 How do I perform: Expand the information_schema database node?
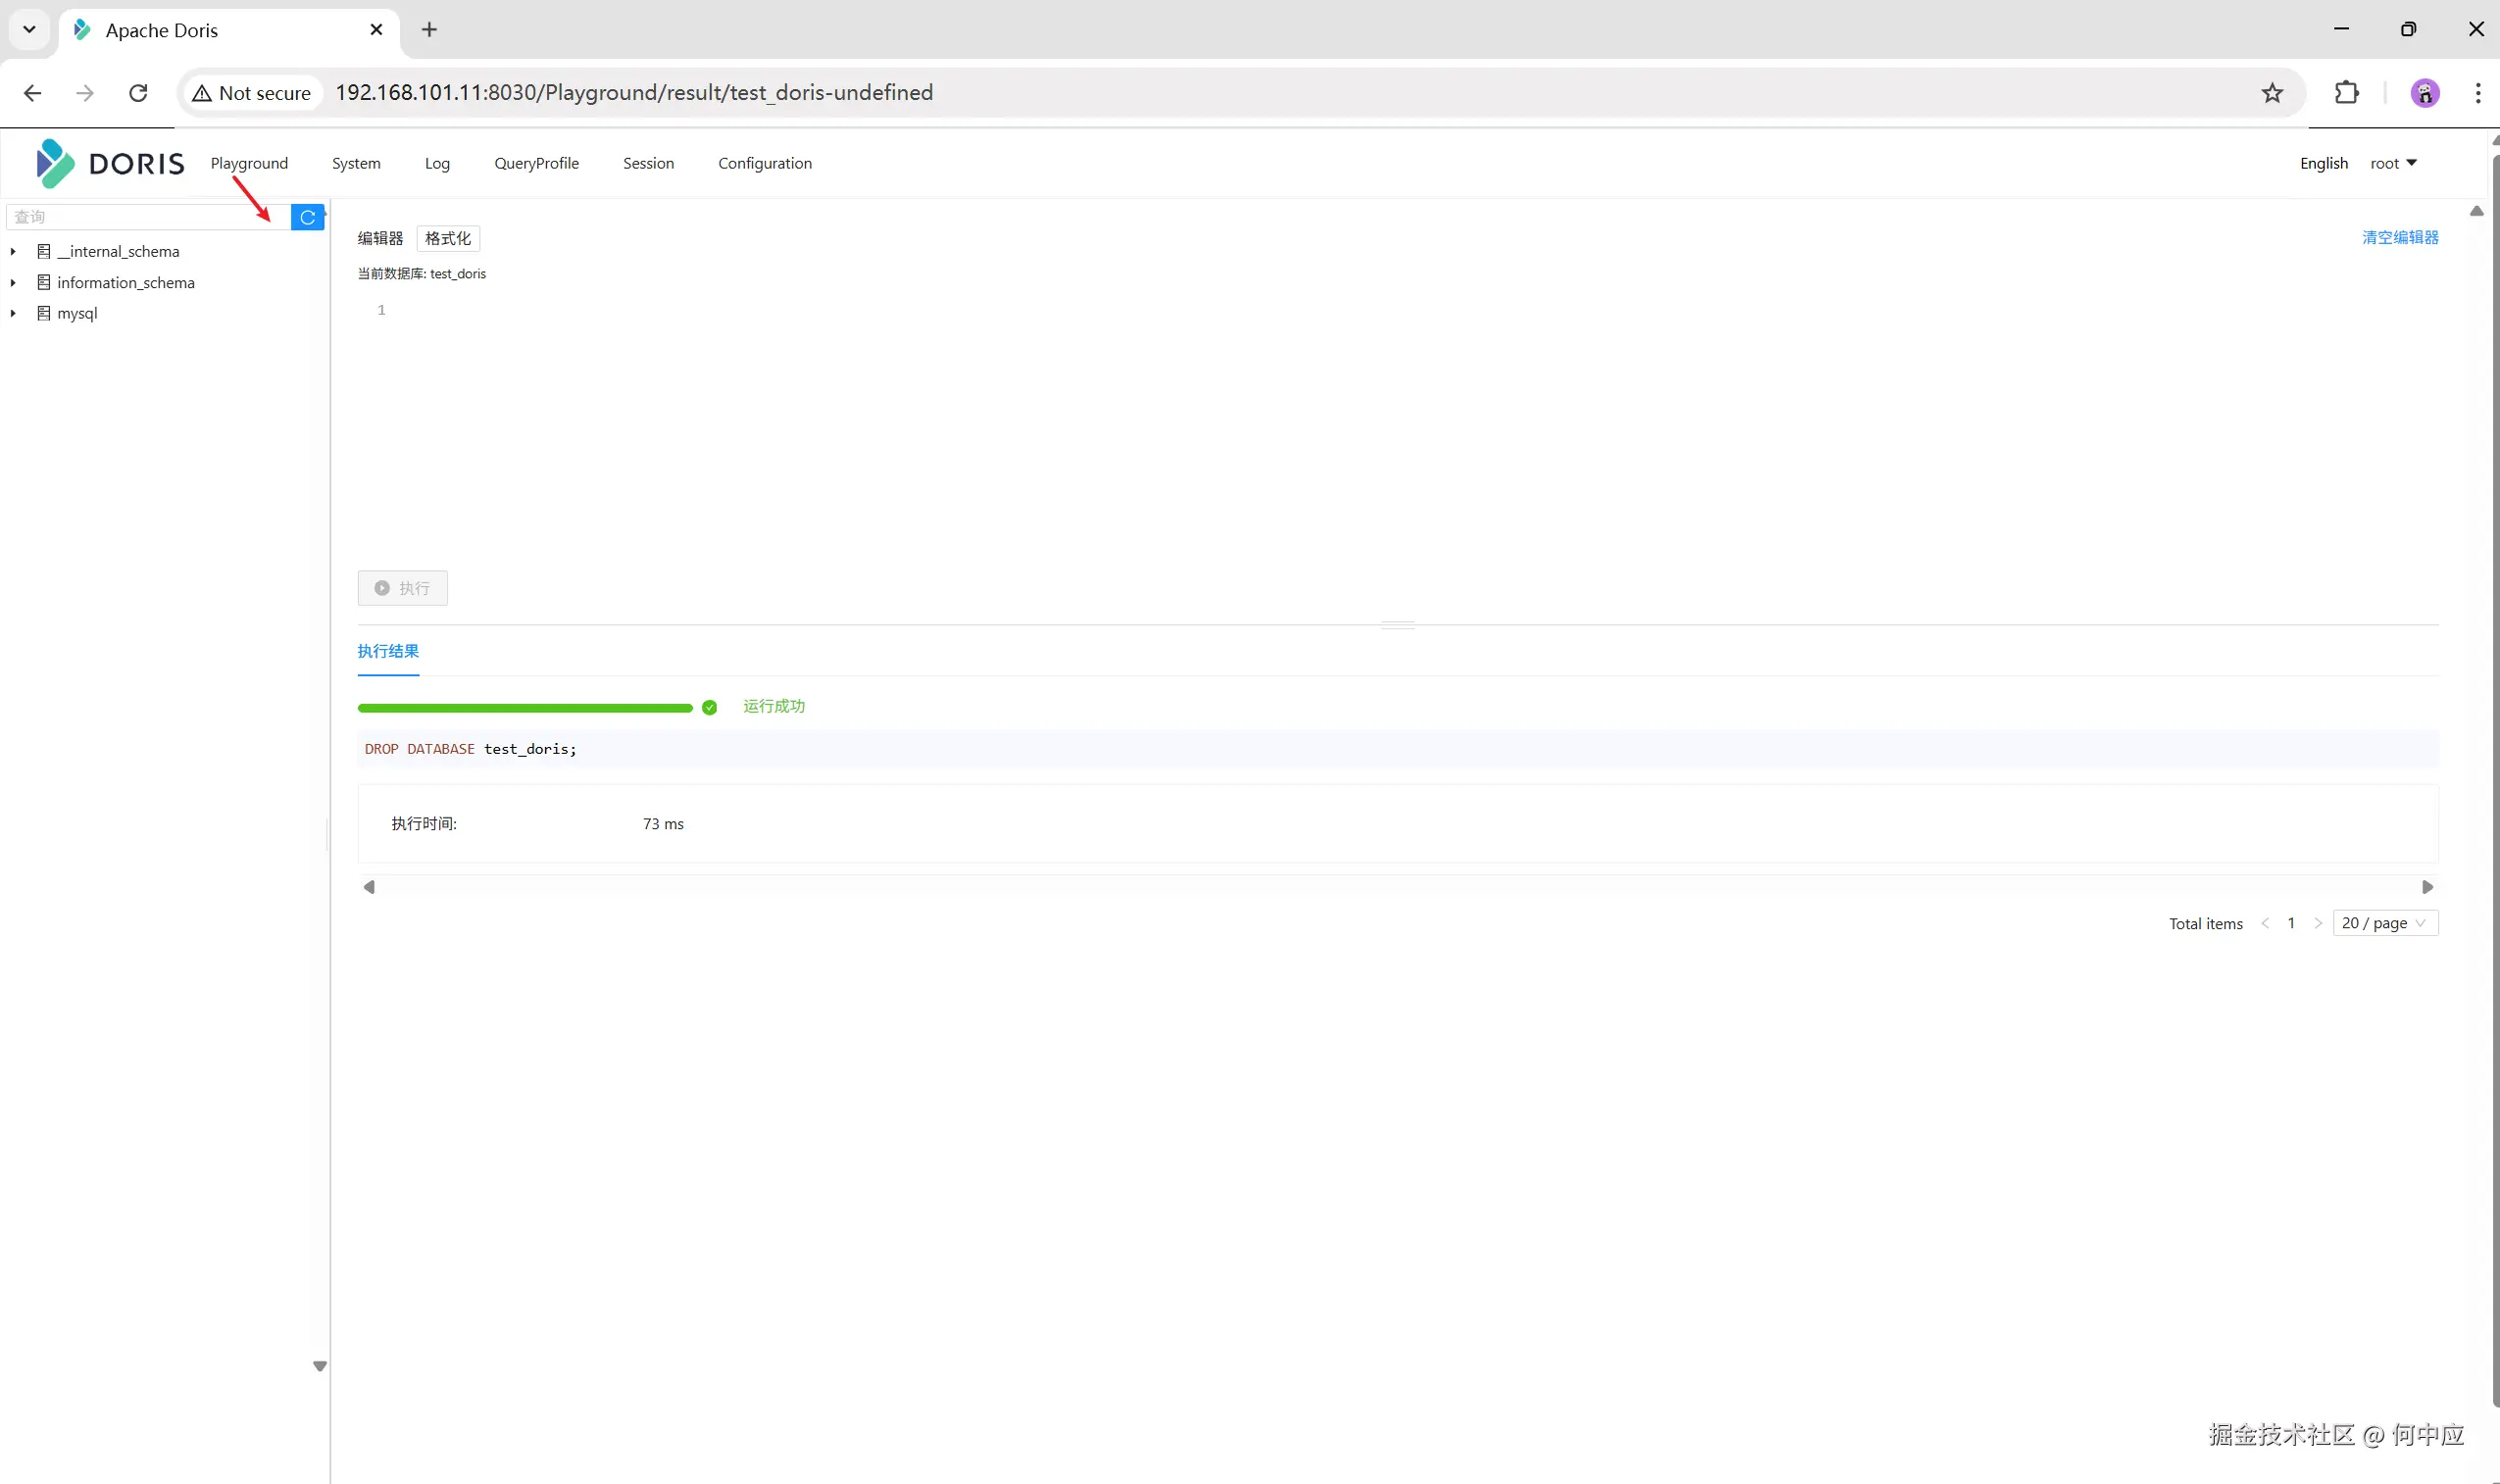tap(13, 283)
